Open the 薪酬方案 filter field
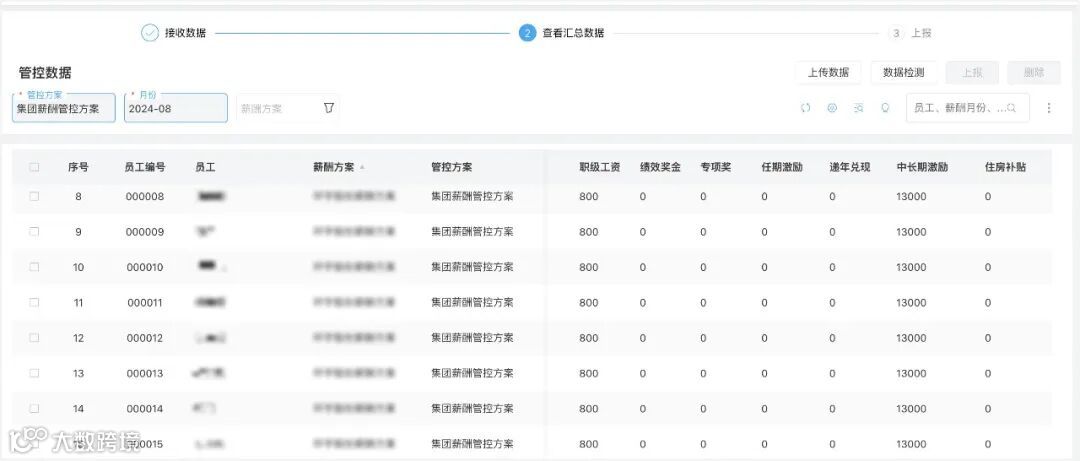 pos(288,108)
